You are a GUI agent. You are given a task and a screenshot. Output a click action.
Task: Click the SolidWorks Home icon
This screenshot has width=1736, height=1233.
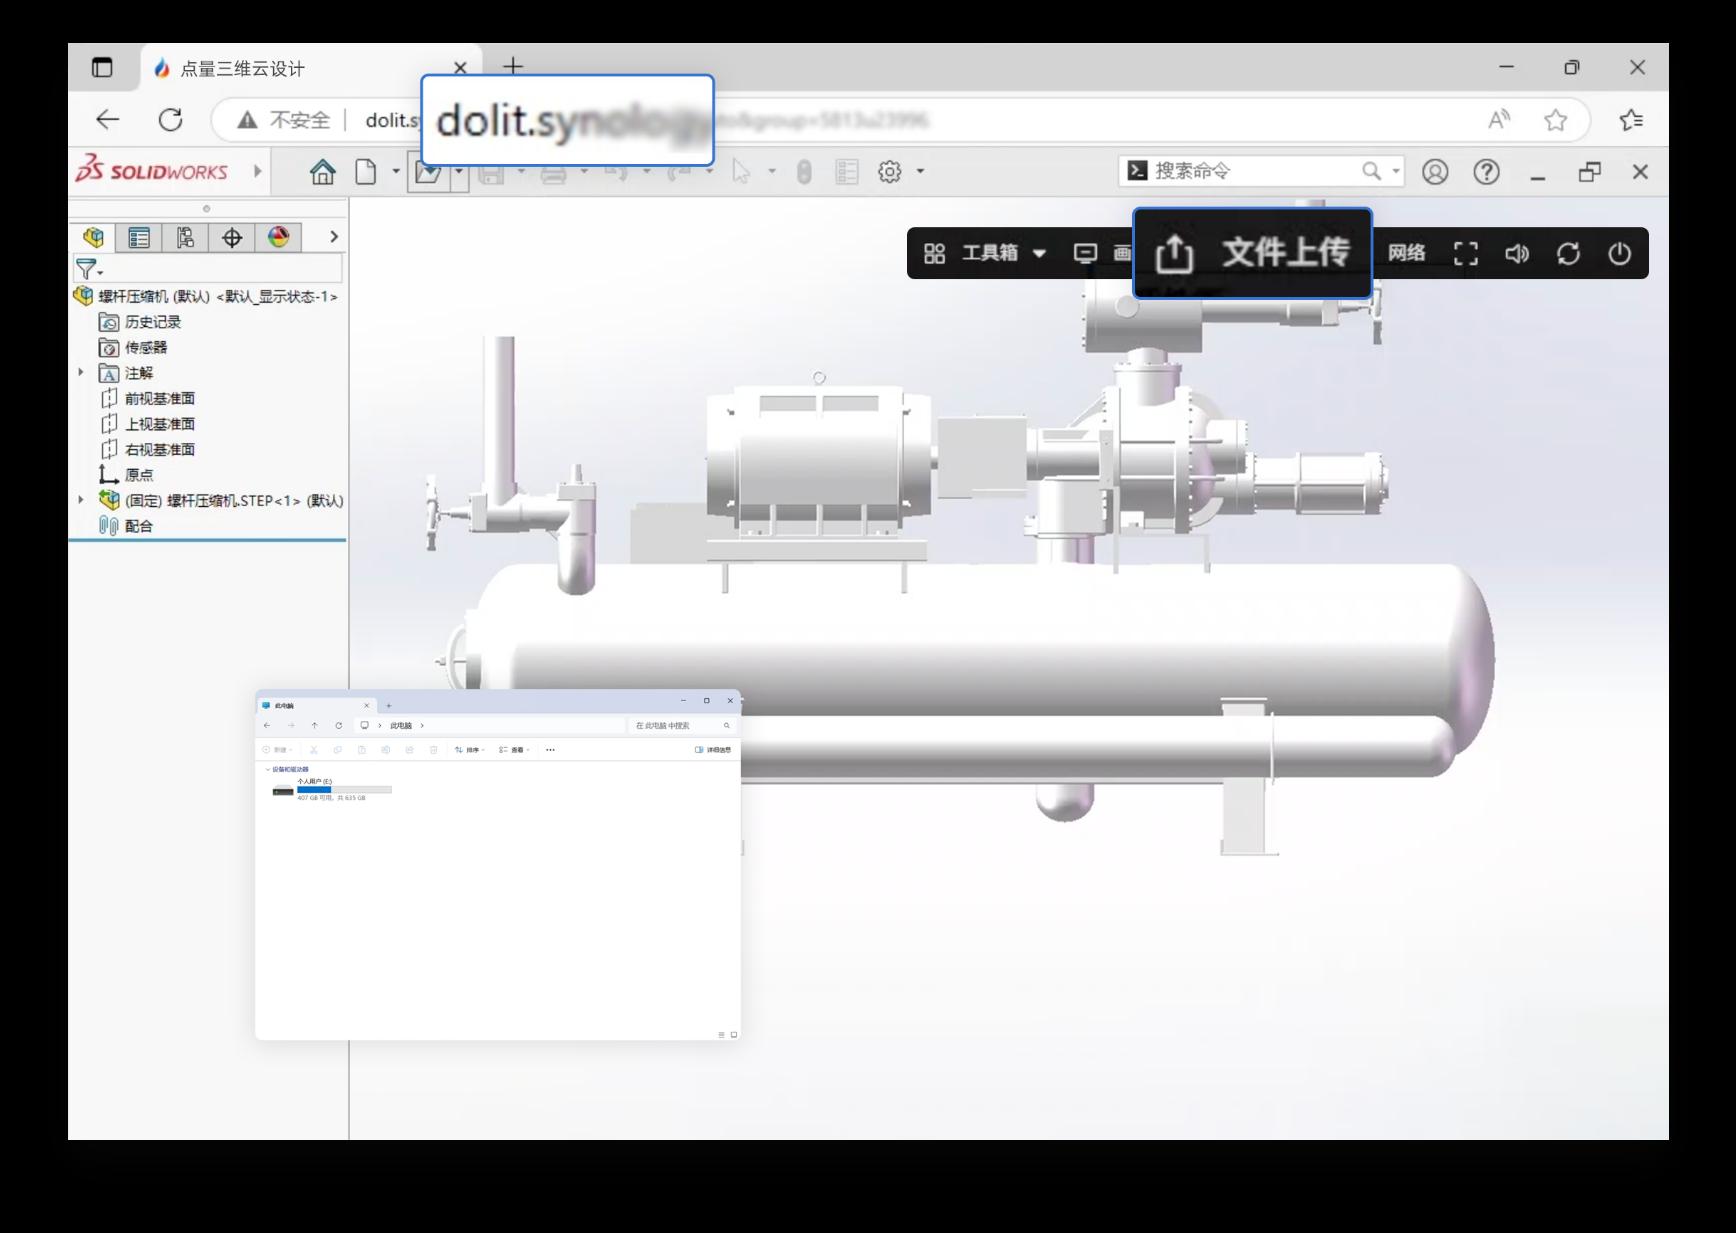click(322, 172)
